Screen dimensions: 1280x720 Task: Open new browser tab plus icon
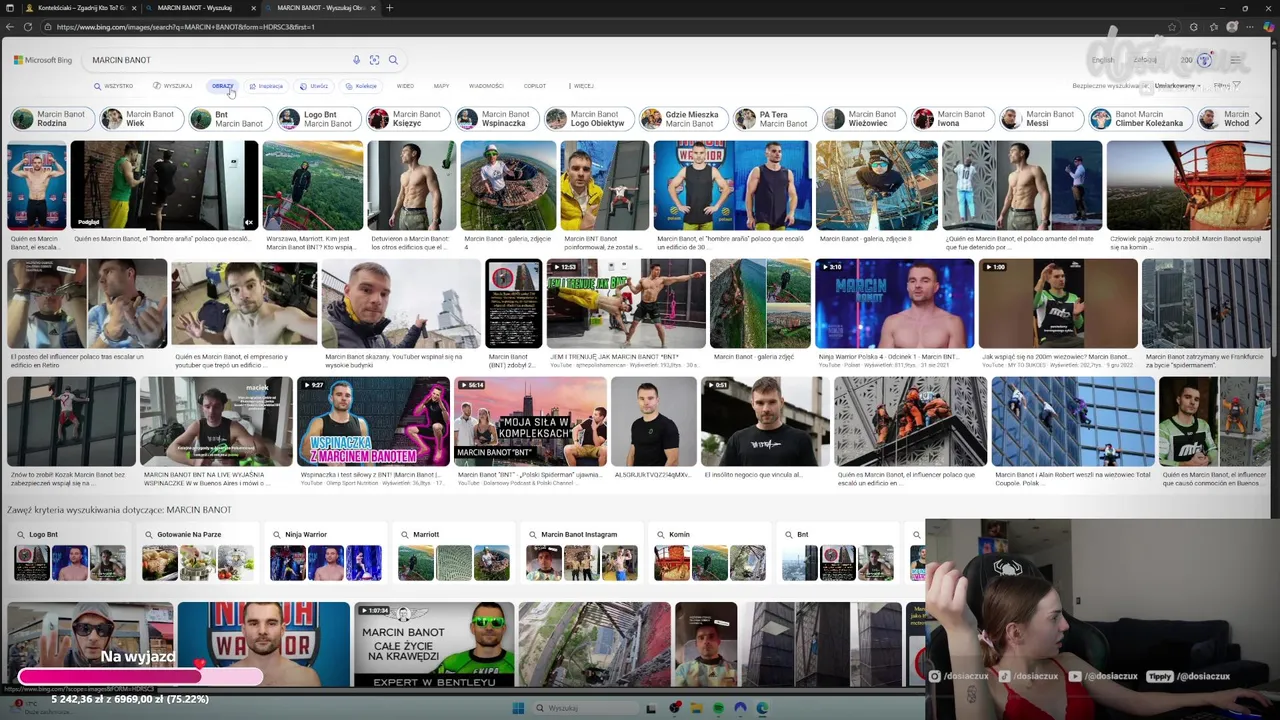pyautogui.click(x=389, y=8)
